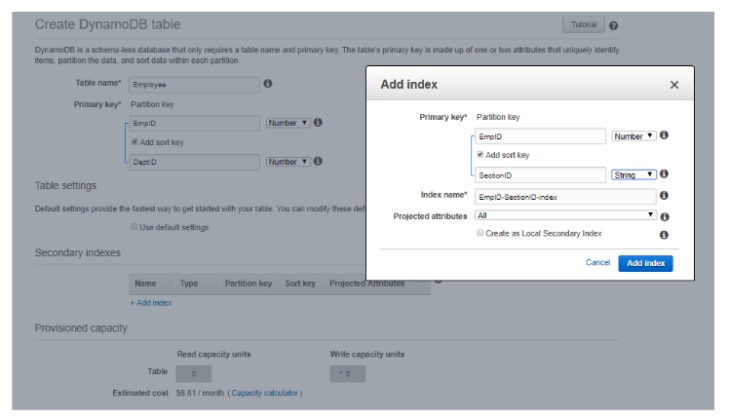Expand the Projected attributes dropdown
The width and height of the screenshot is (729, 420).
tap(566, 215)
